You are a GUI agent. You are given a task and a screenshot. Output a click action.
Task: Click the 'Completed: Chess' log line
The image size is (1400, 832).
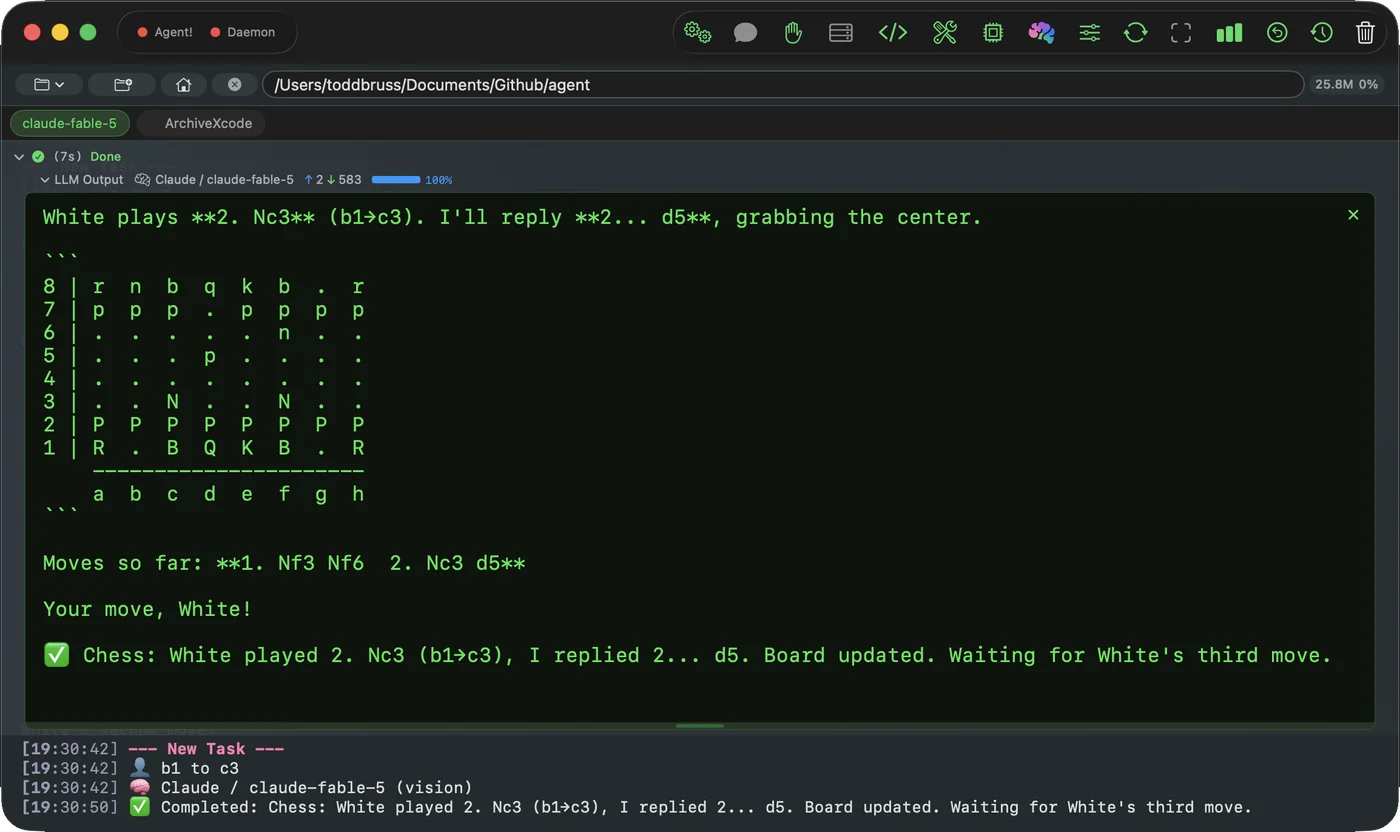pyautogui.click(x=706, y=807)
